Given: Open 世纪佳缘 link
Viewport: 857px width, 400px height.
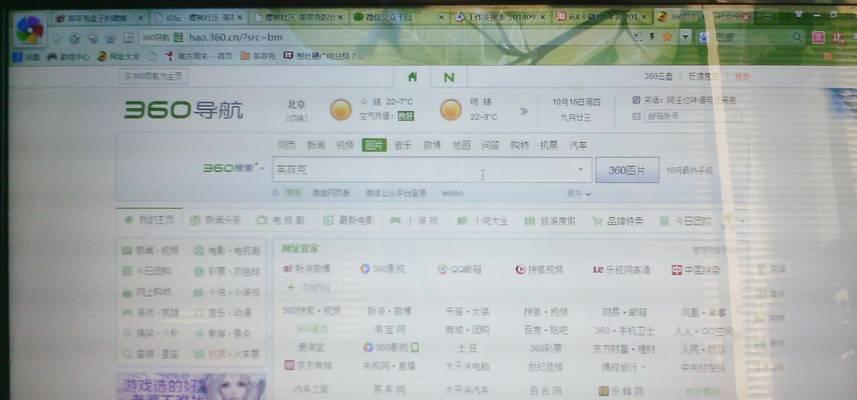Looking at the screenshot, I should point(545,367).
